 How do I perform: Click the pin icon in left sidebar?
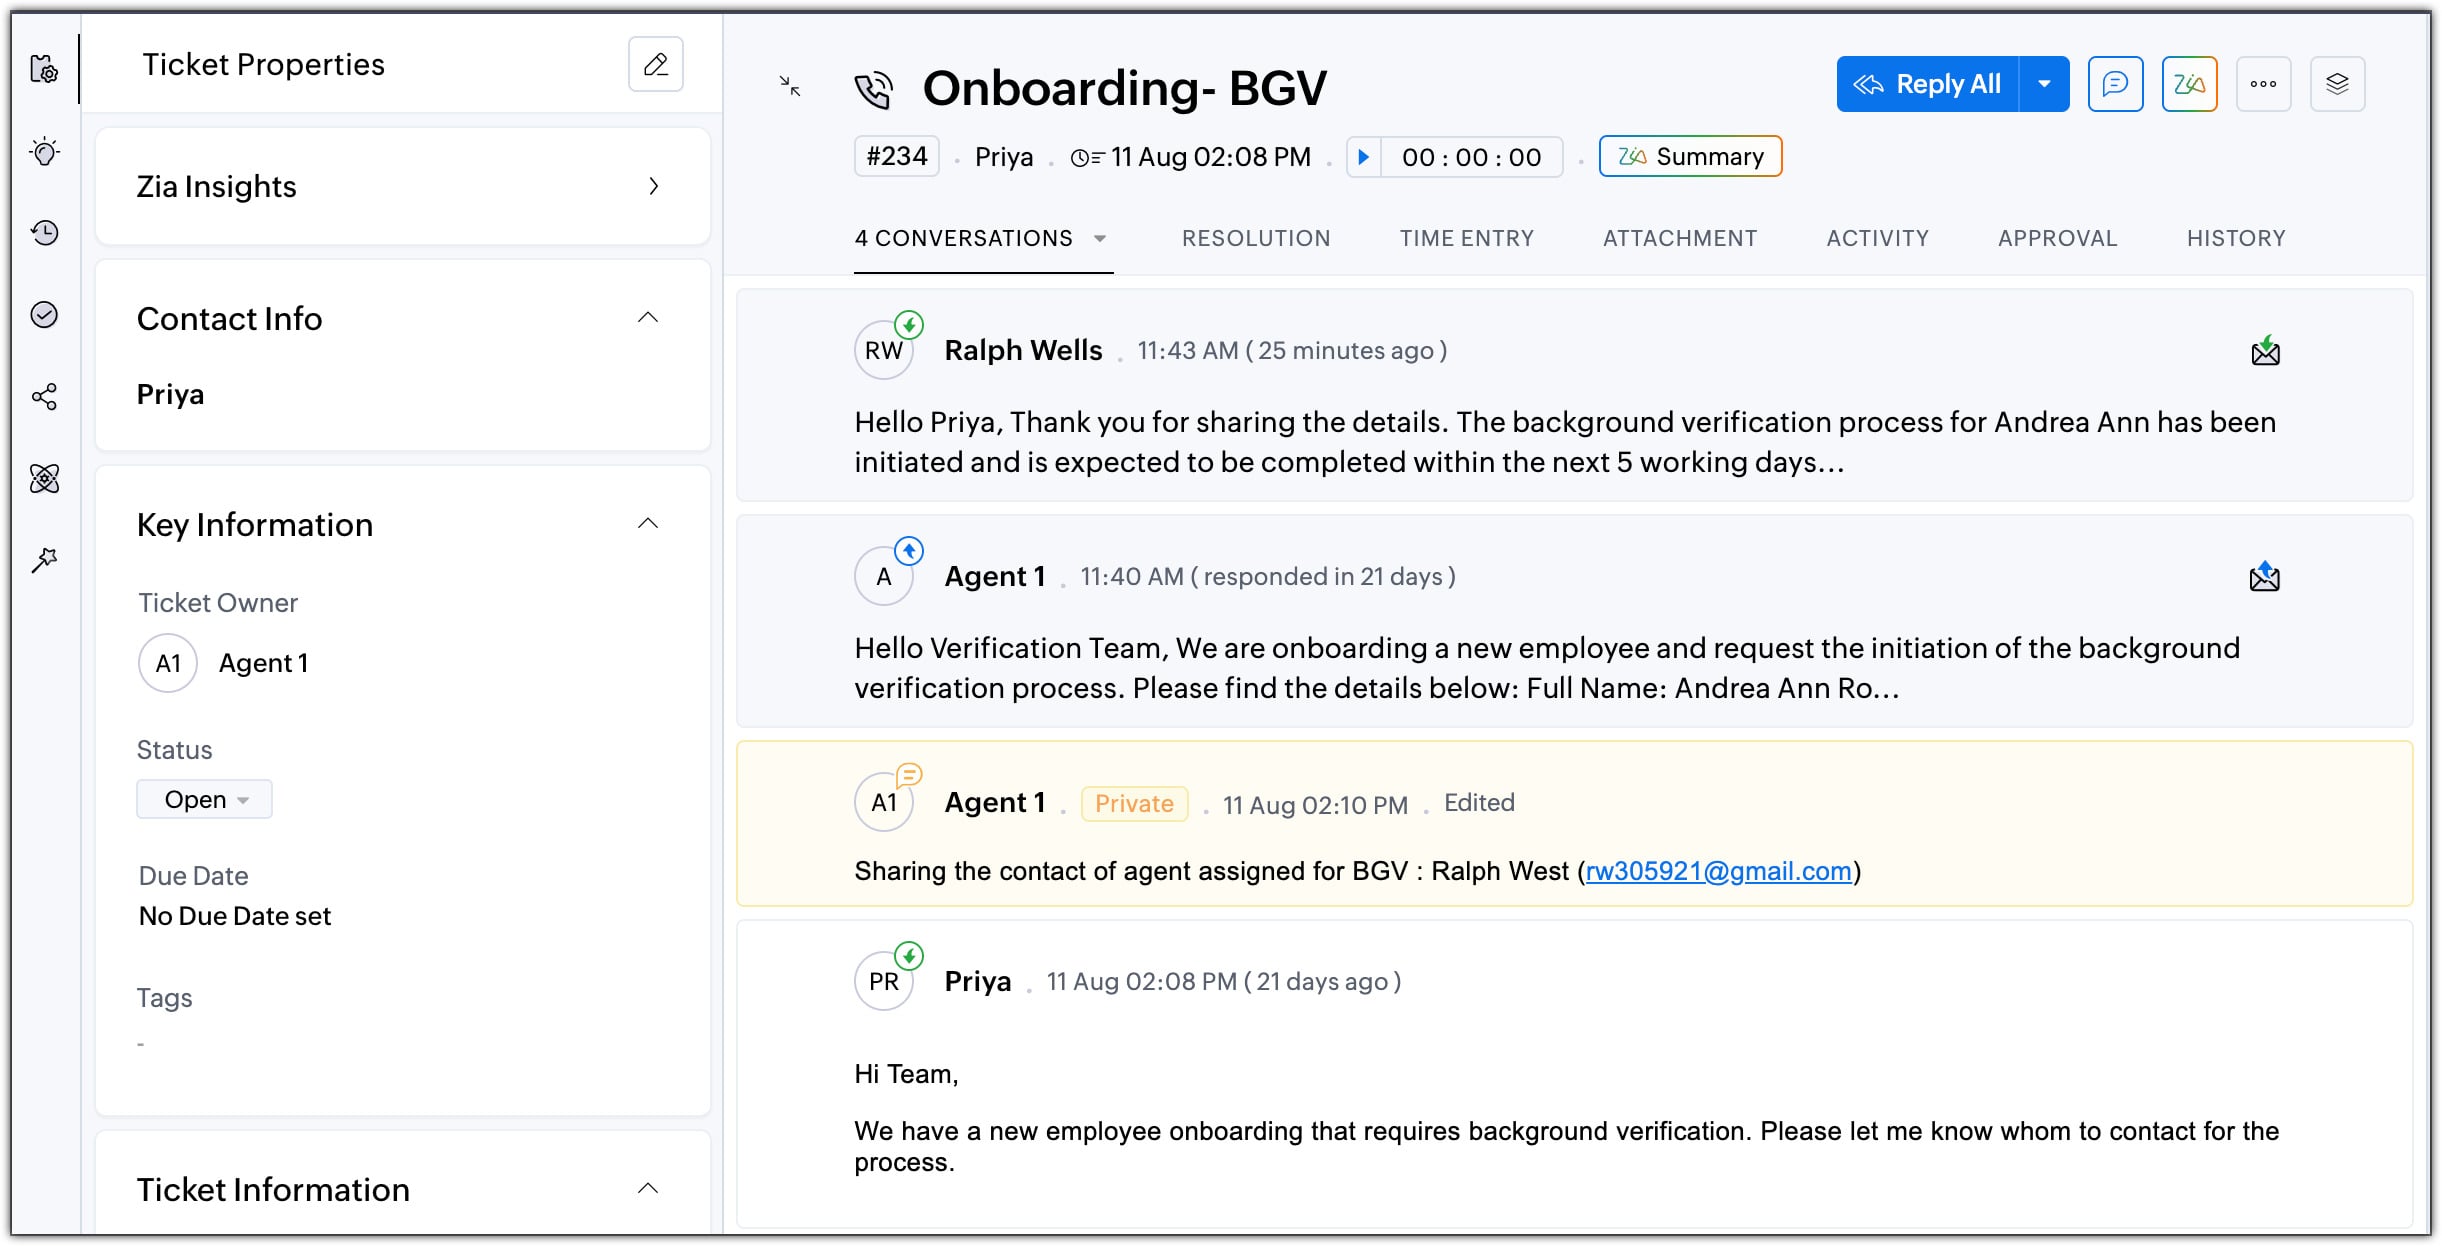click(45, 560)
